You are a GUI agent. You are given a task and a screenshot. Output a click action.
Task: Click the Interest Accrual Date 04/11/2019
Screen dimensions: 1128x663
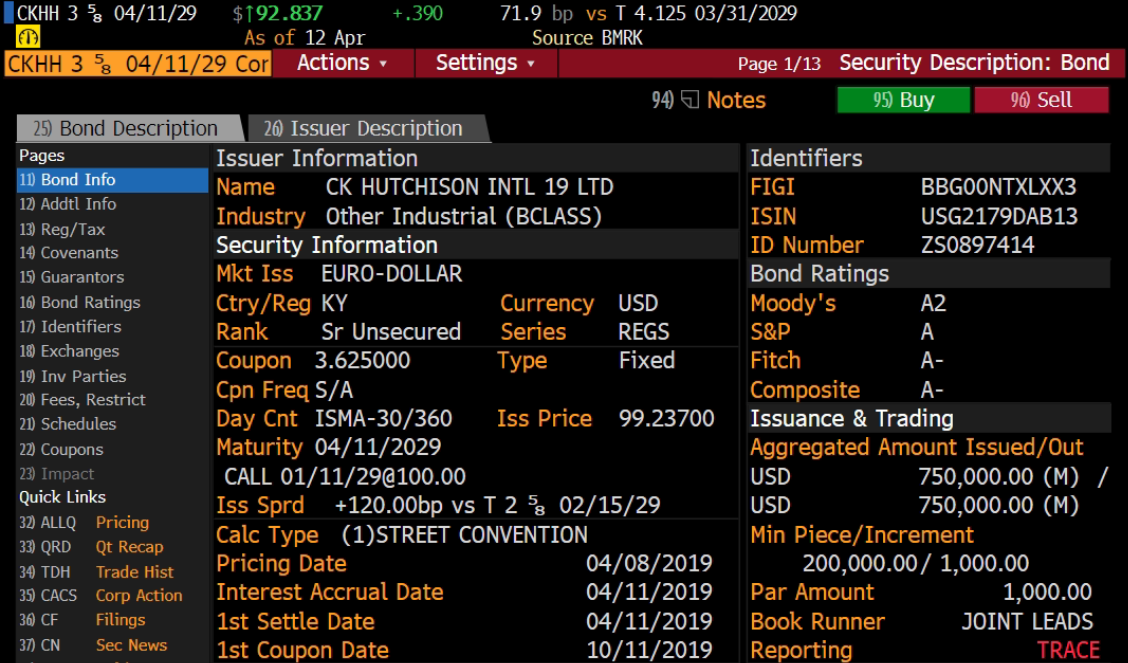tap(649, 592)
